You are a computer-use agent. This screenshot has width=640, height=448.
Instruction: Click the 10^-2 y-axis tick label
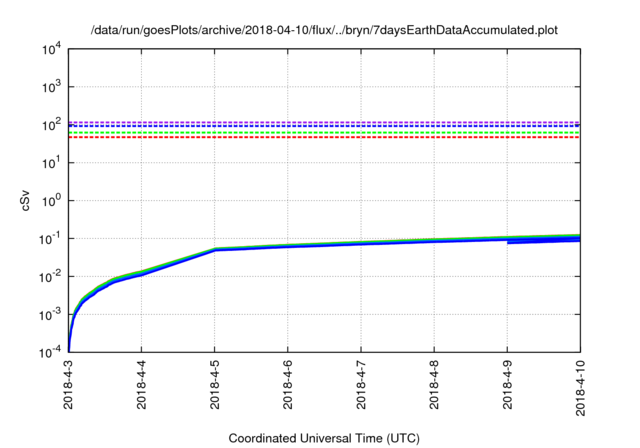click(50, 277)
